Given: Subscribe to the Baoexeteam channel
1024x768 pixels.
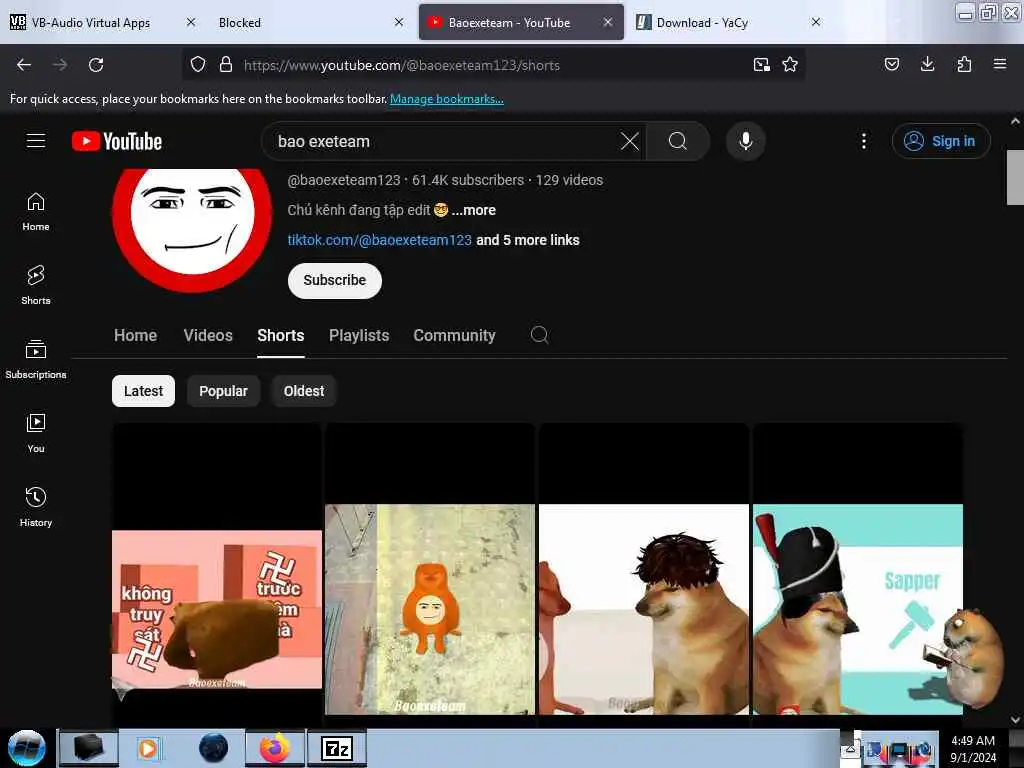Looking at the screenshot, I should [x=334, y=281].
